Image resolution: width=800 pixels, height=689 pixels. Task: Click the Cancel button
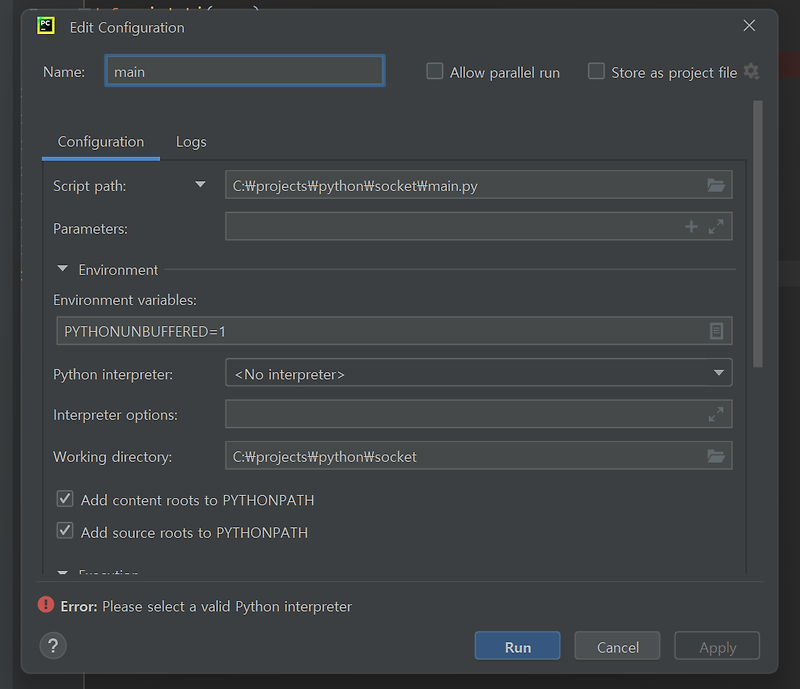617,646
